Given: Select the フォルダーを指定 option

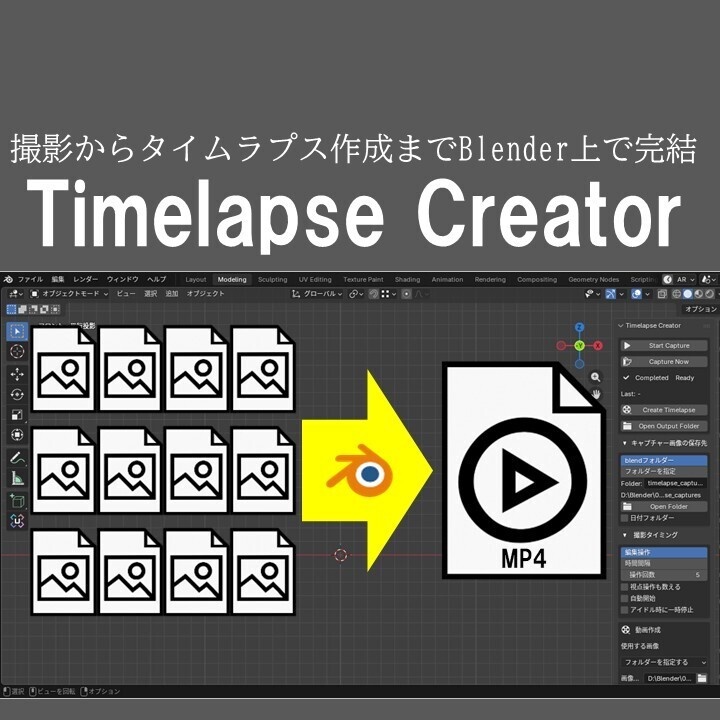Looking at the screenshot, I should click(x=664, y=471).
